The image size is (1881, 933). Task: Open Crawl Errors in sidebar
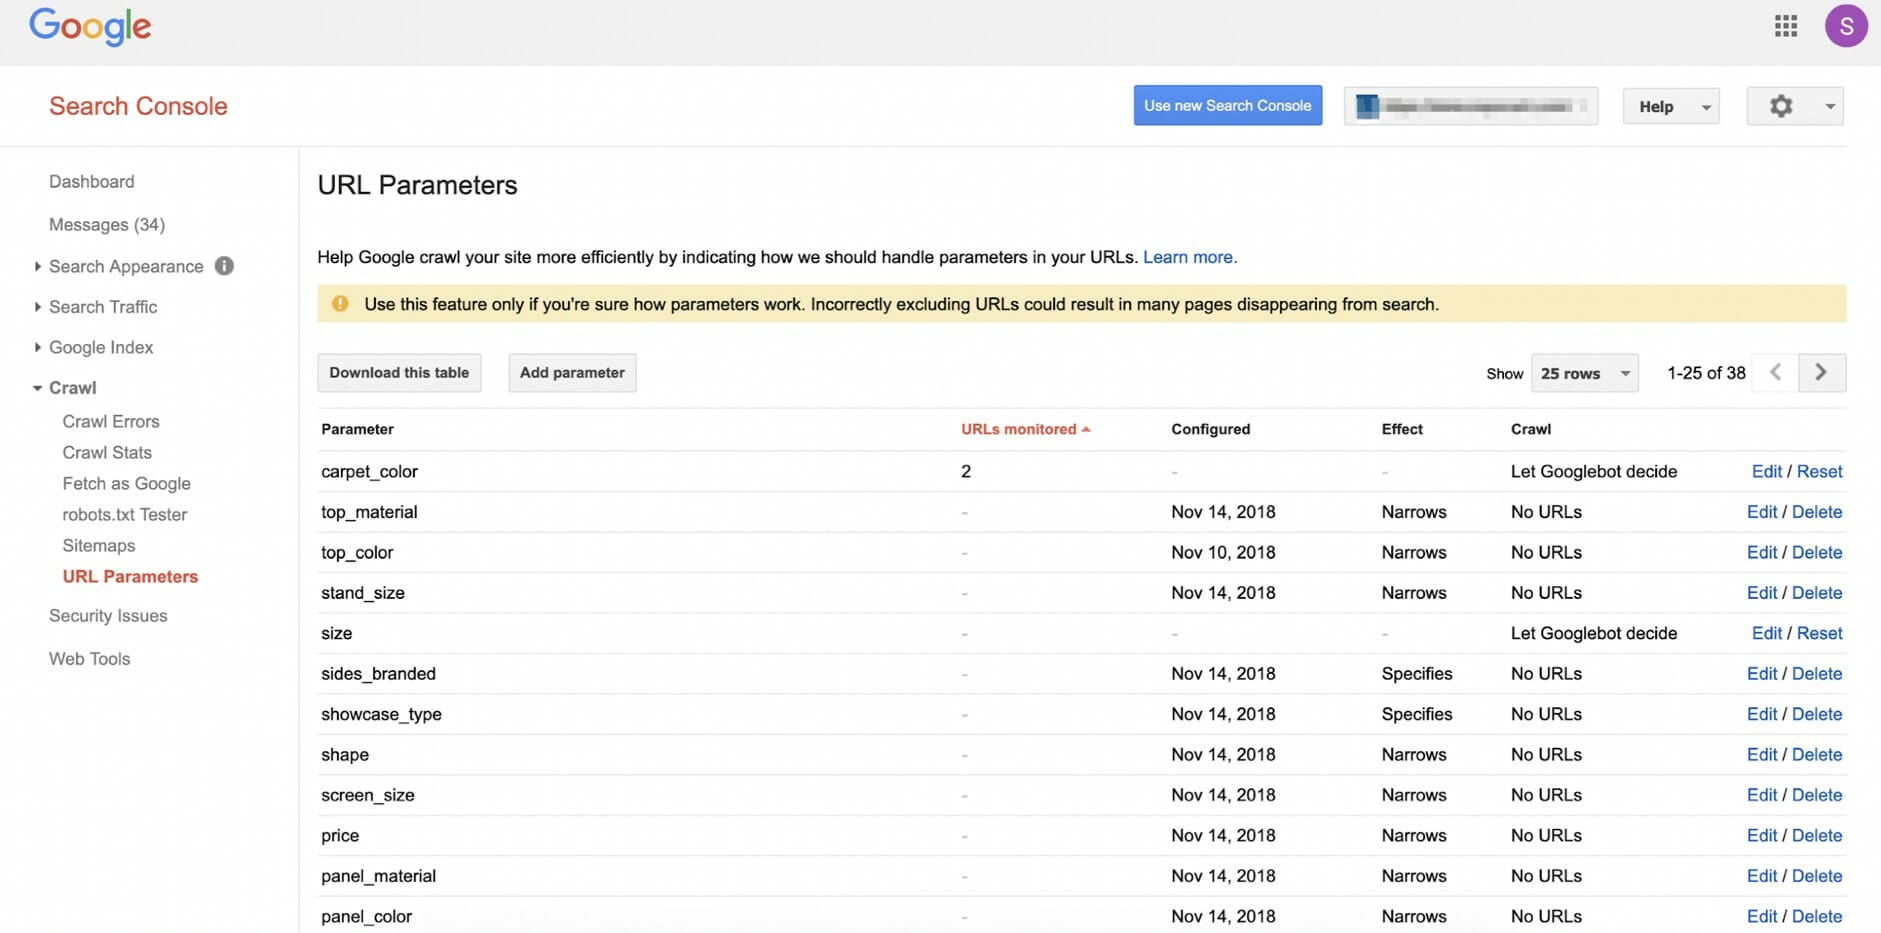pyautogui.click(x=111, y=422)
